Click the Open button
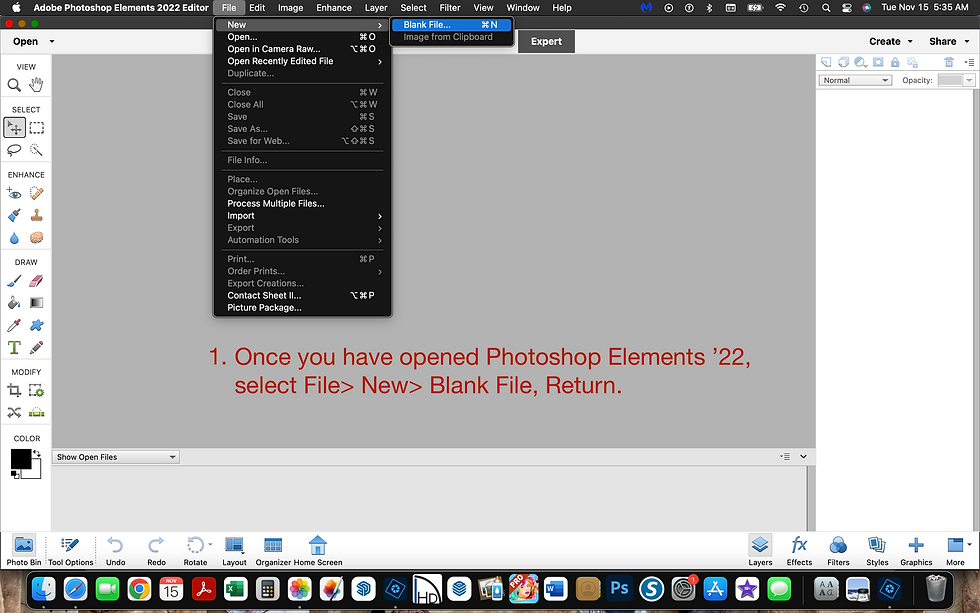Image resolution: width=980 pixels, height=613 pixels. (x=26, y=41)
